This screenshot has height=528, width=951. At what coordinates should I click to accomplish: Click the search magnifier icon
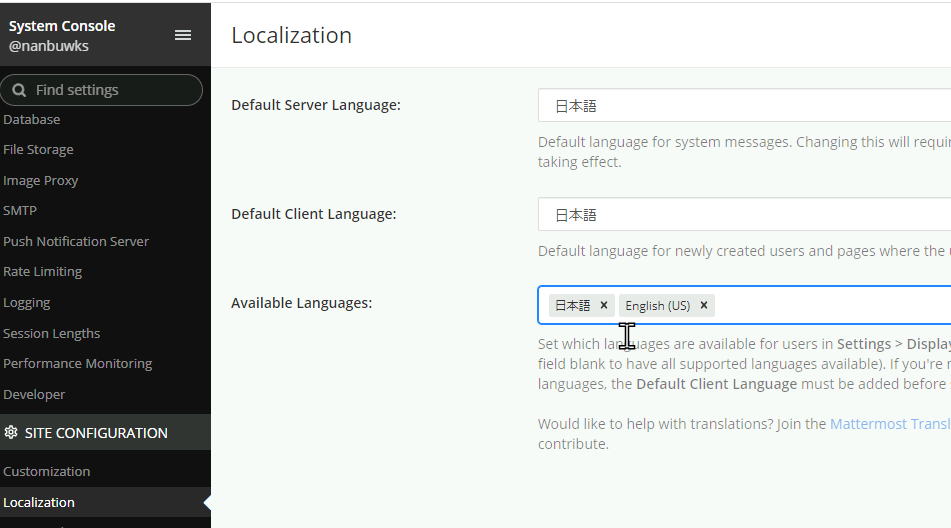coord(19,90)
